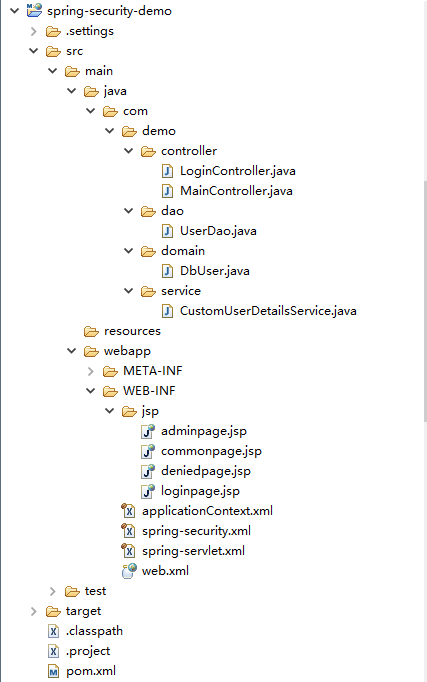The image size is (427, 682).
Task: Click the pom.xml Maven file icon
Action: 53,672
